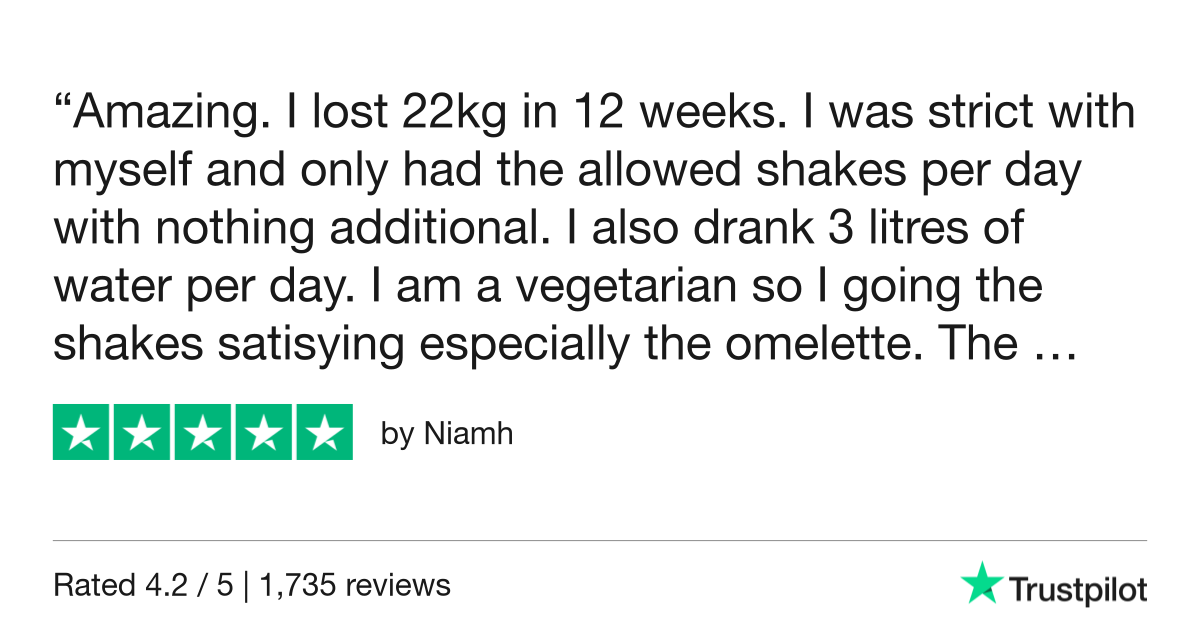Select the third green rating star

(202, 432)
